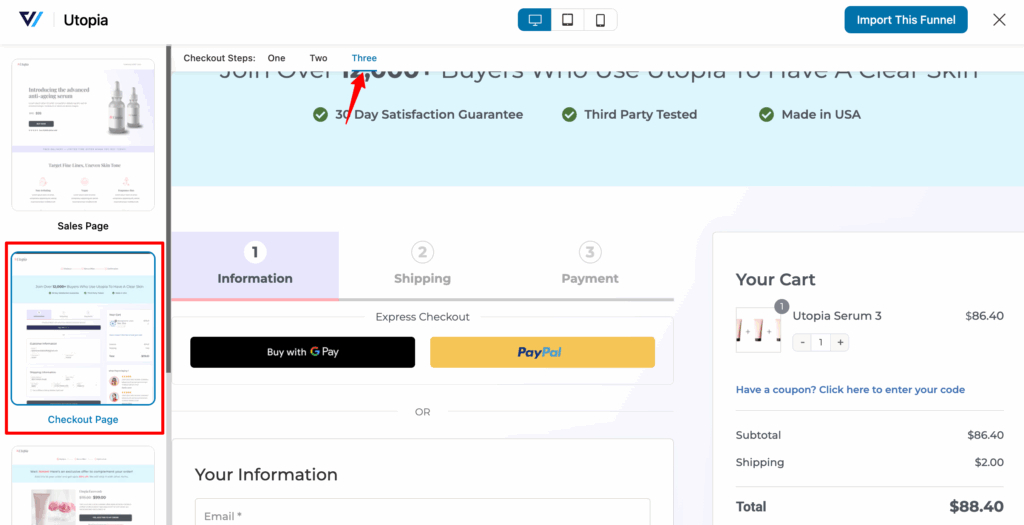The image size is (1024, 525).
Task: Click Buy with G Pay button
Action: click(x=302, y=352)
